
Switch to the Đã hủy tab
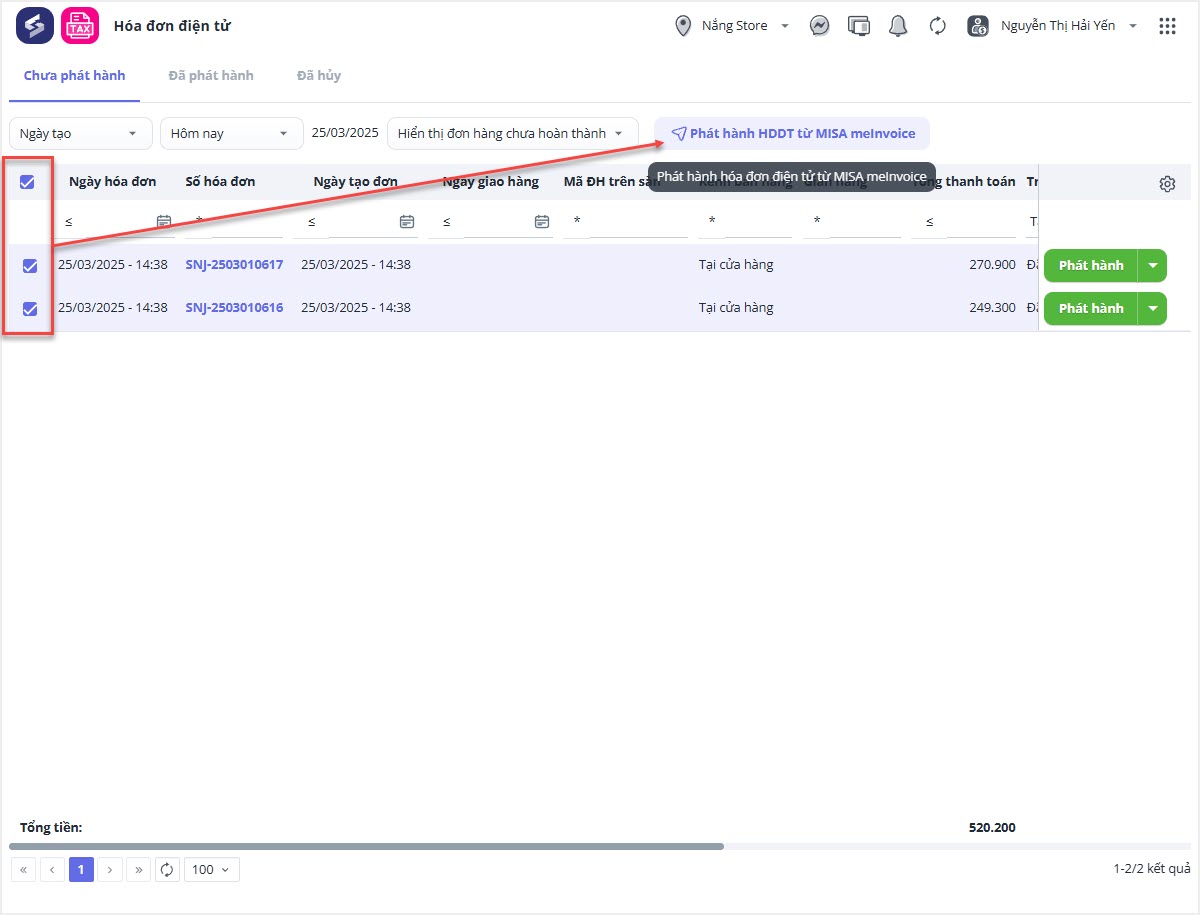point(318,76)
